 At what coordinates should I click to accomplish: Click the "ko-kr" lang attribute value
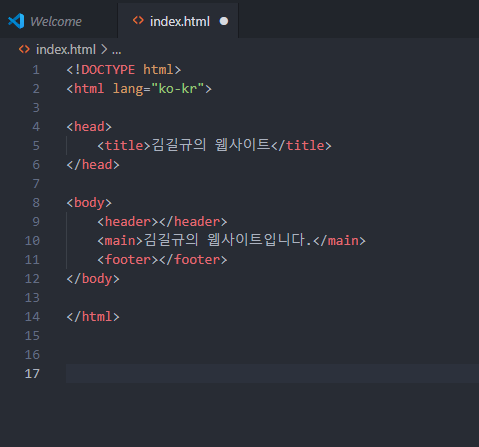(x=177, y=89)
